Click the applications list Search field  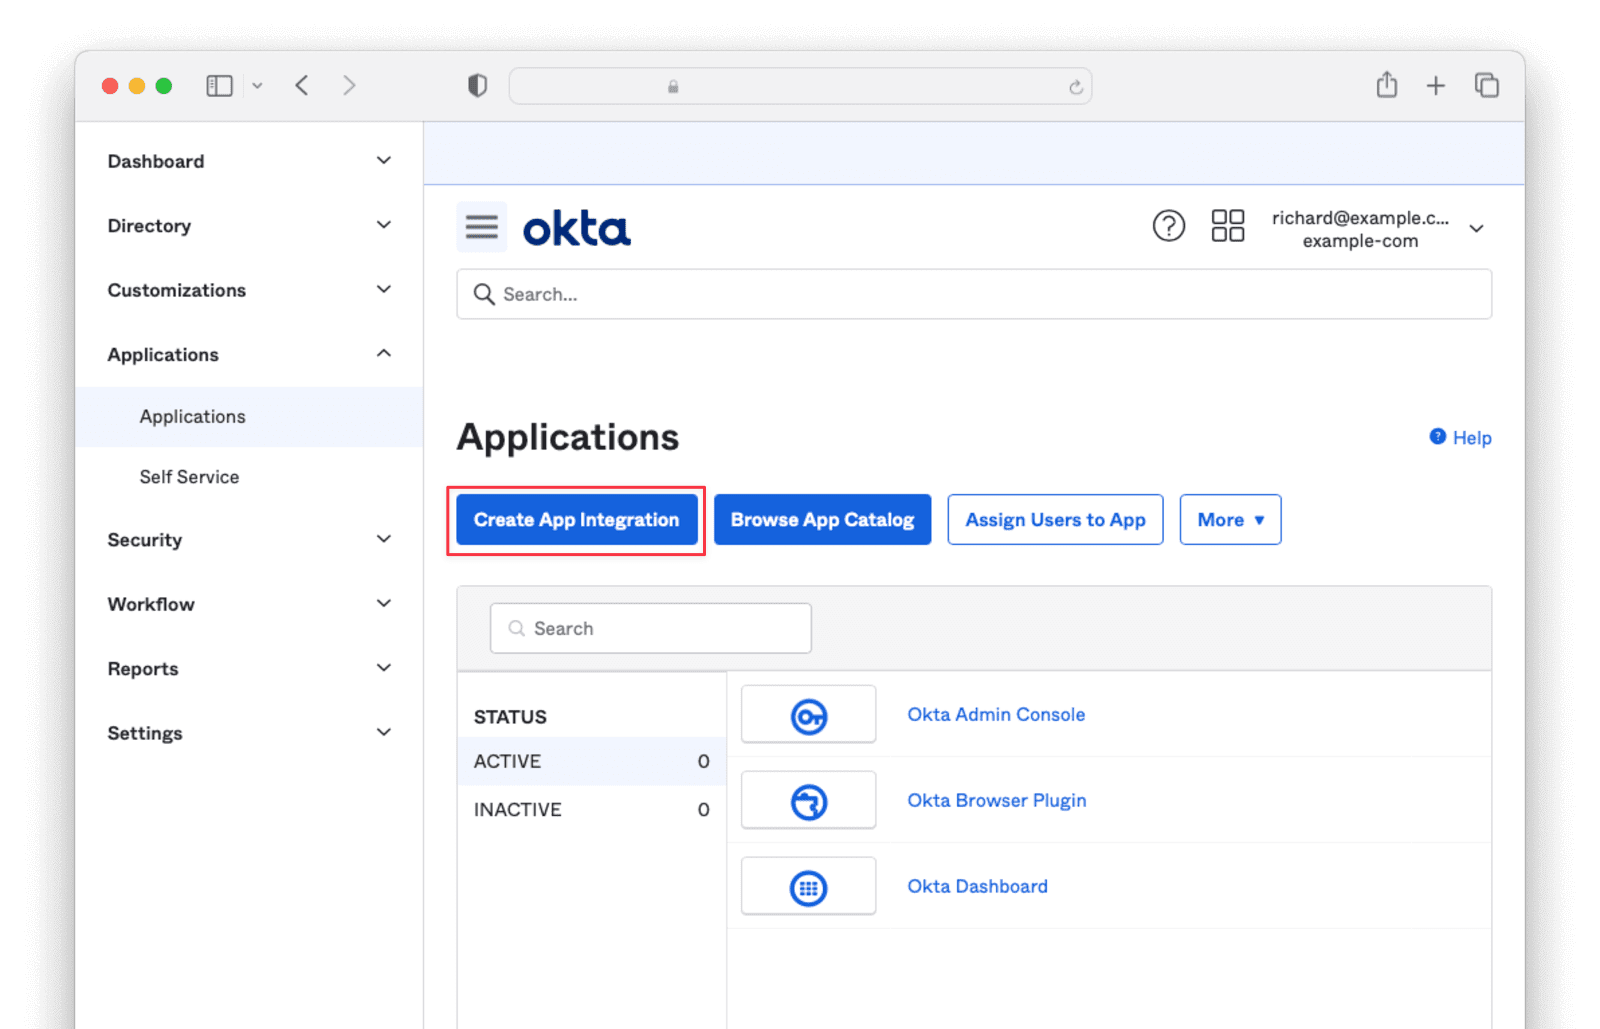tap(650, 629)
